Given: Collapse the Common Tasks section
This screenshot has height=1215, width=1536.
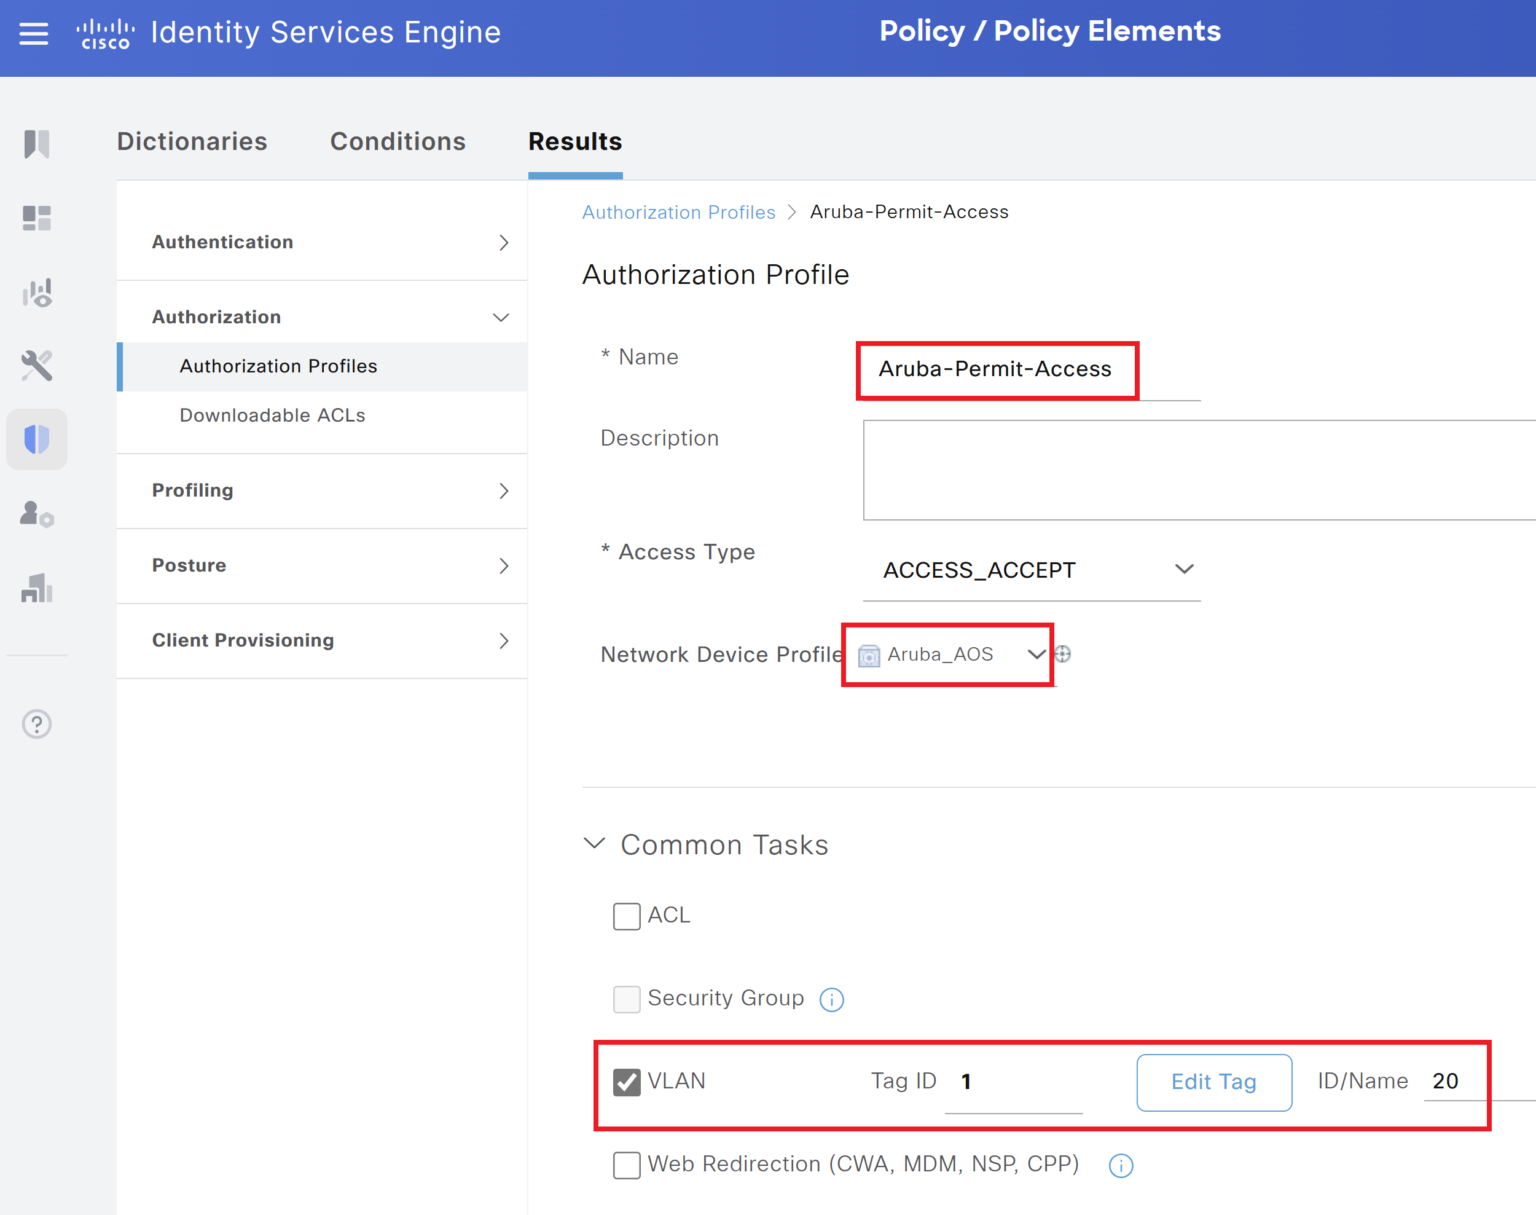Looking at the screenshot, I should [x=594, y=843].
